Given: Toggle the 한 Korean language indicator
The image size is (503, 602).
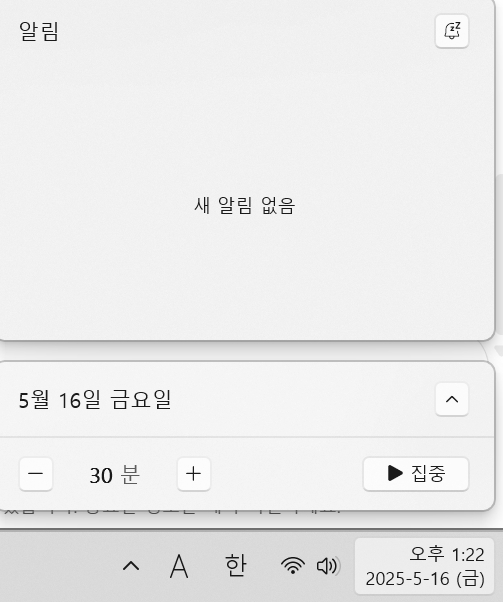Looking at the screenshot, I should pos(235,566).
